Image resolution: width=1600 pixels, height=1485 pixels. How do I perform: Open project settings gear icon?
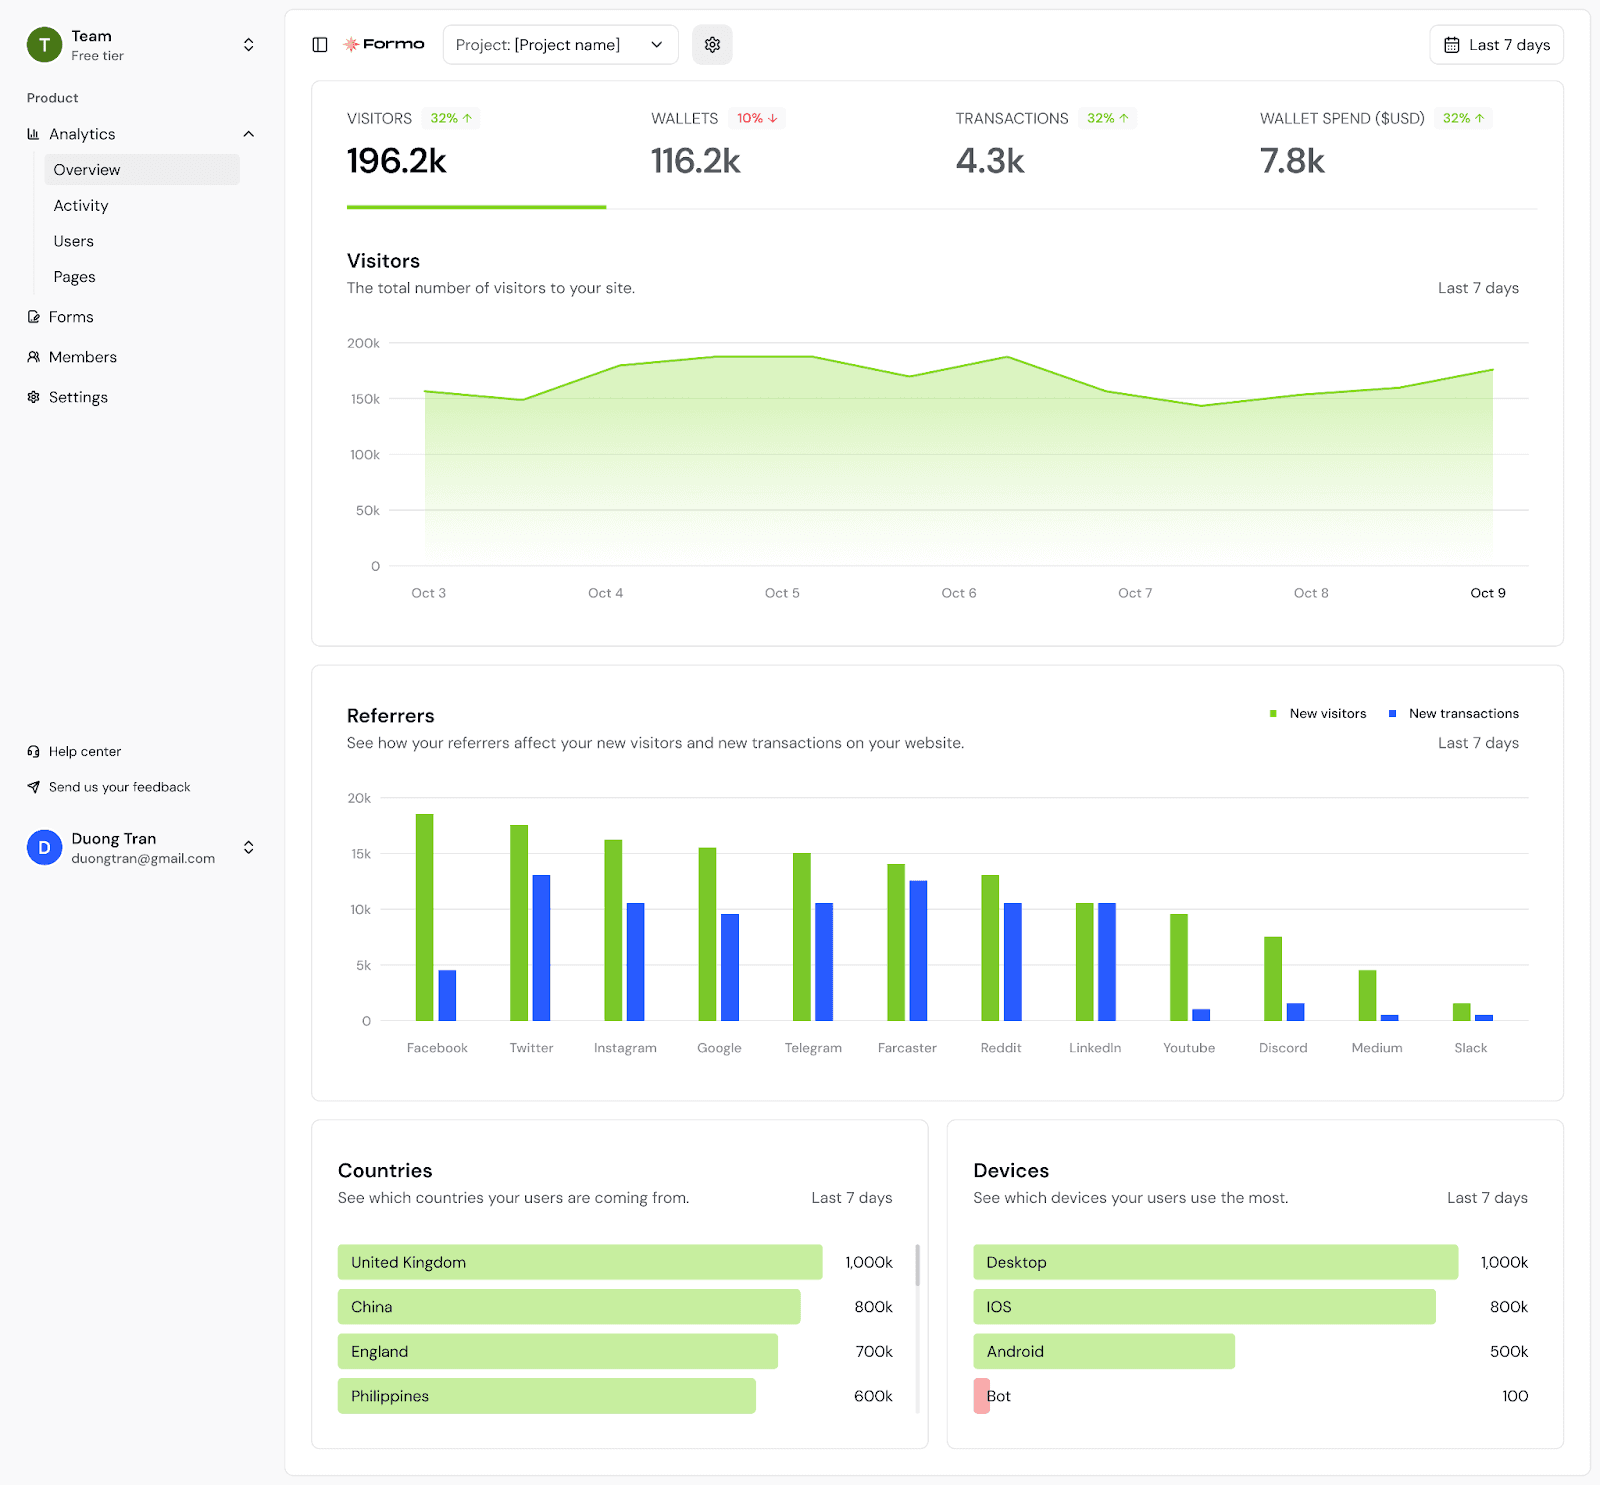(x=712, y=45)
